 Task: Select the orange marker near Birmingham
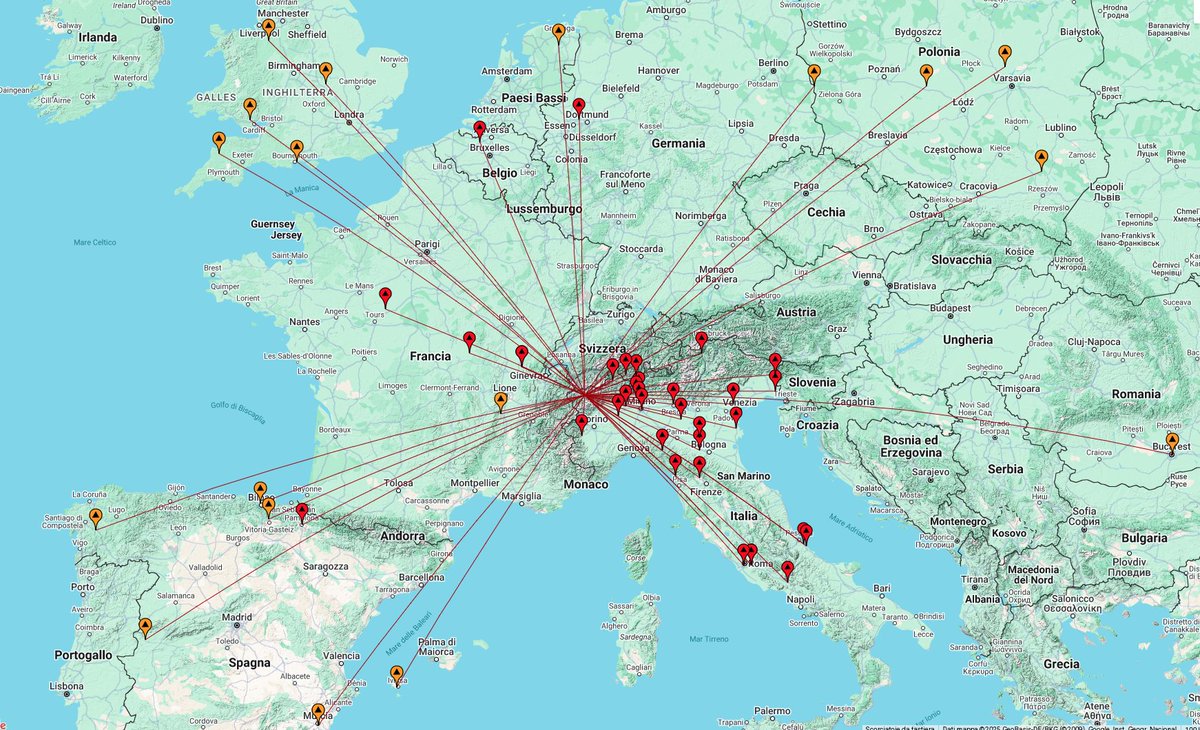click(325, 72)
